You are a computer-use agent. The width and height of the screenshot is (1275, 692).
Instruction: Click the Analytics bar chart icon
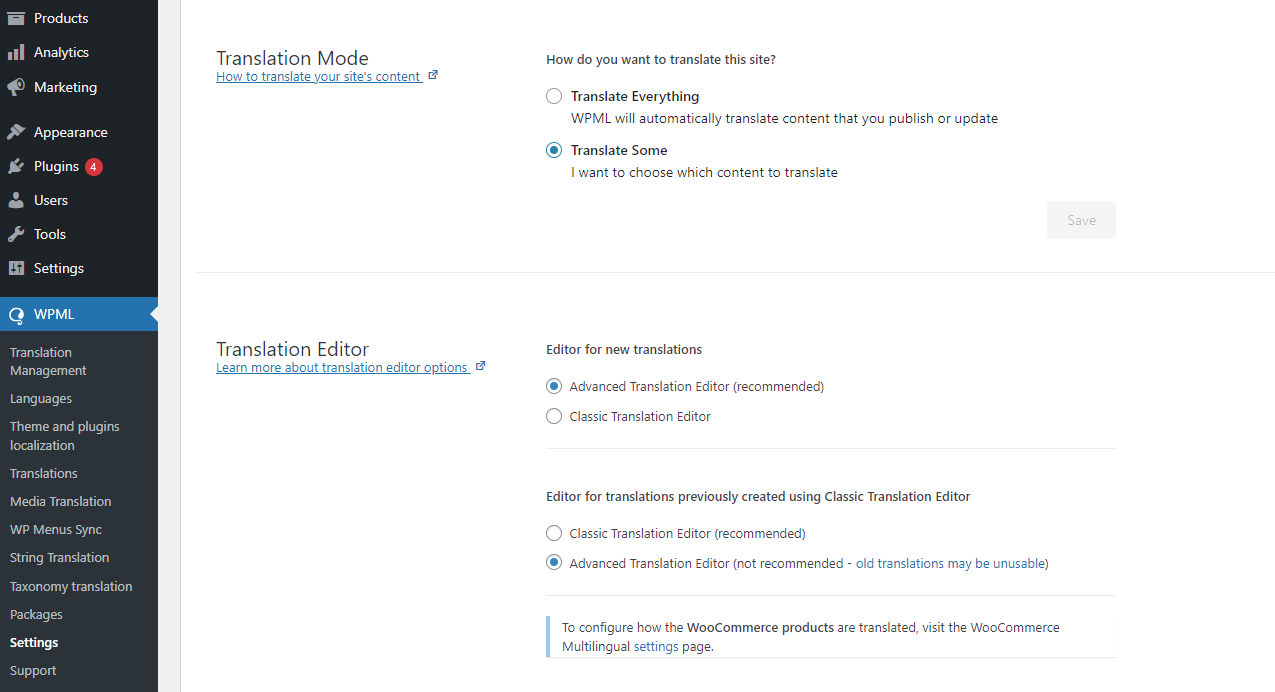[x=16, y=52]
